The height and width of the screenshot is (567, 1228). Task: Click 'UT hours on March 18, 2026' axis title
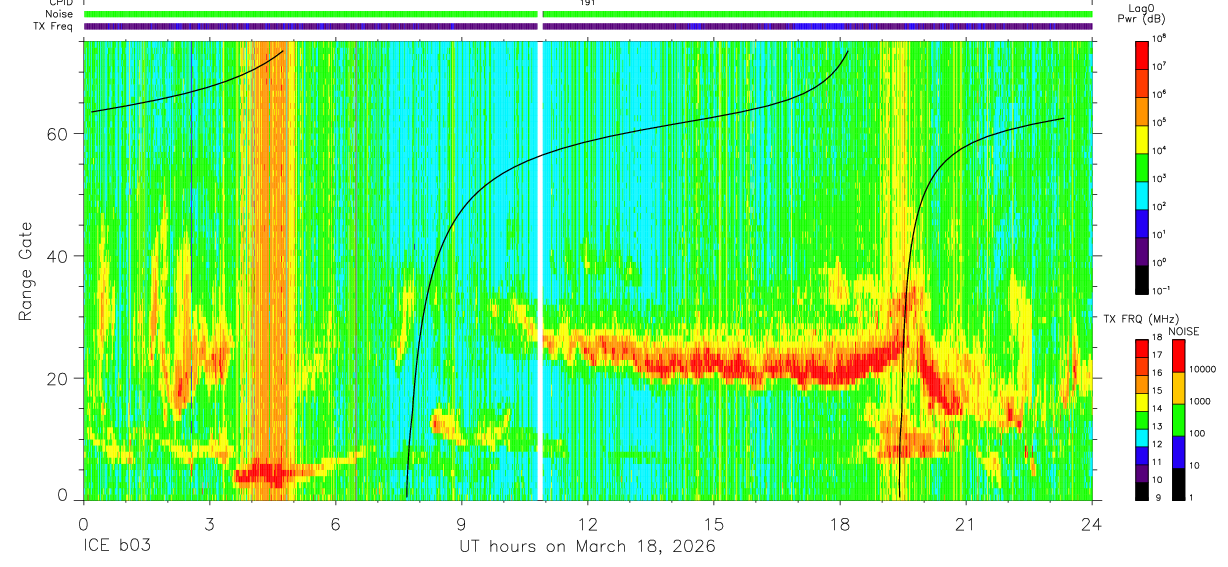coord(587,547)
